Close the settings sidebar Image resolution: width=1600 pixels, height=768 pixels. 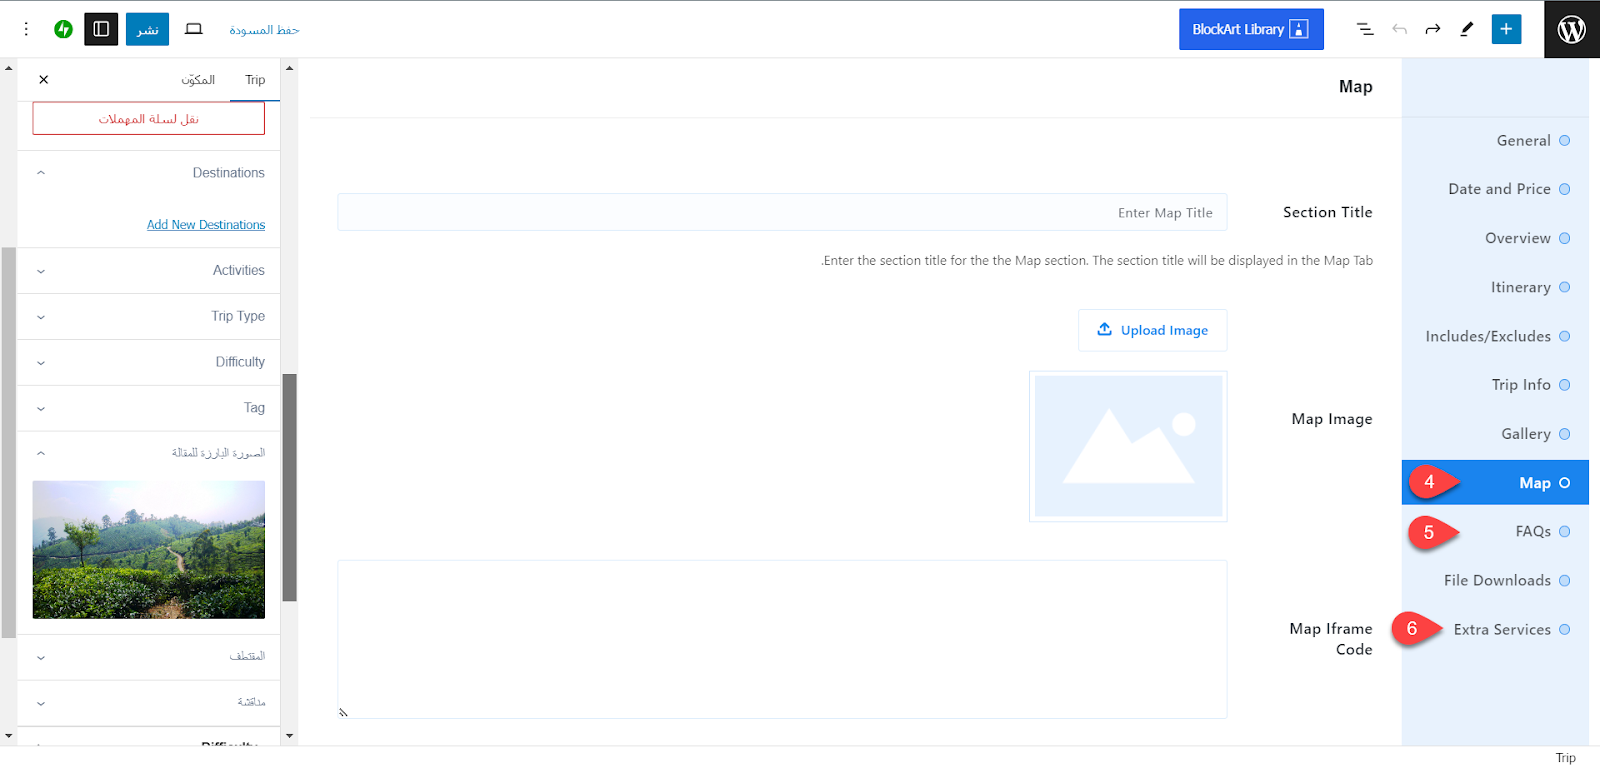[44, 80]
